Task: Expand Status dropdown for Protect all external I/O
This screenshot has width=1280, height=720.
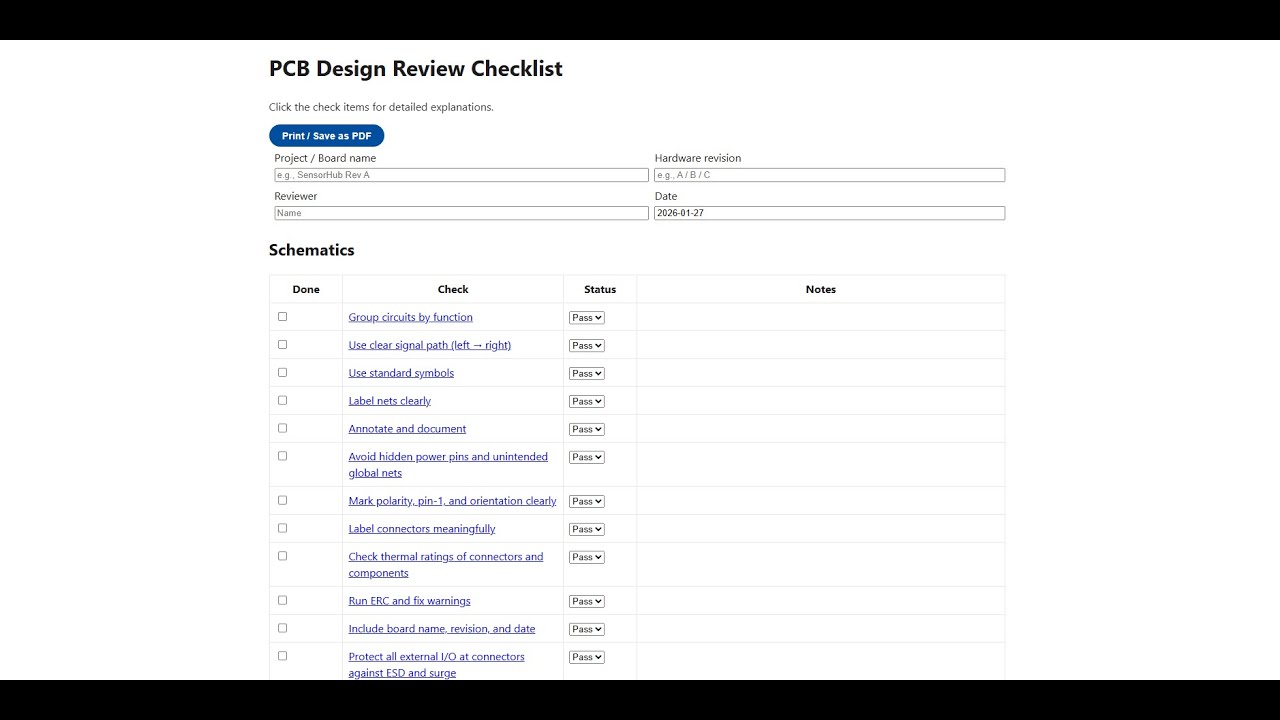Action: click(x=587, y=658)
